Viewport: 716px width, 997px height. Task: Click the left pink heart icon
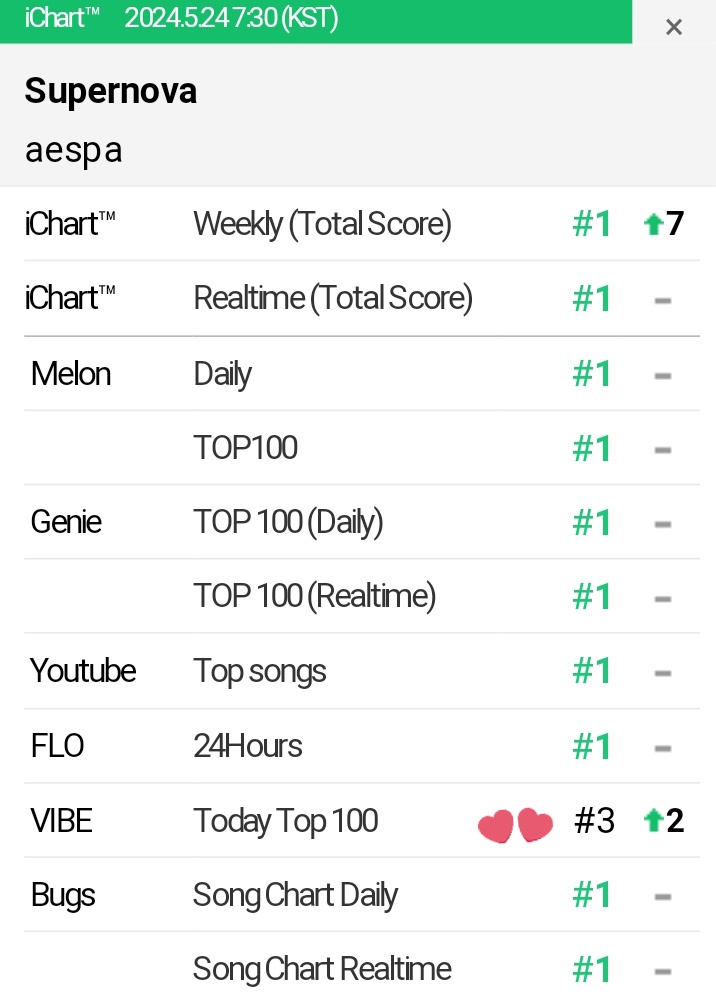tap(495, 825)
